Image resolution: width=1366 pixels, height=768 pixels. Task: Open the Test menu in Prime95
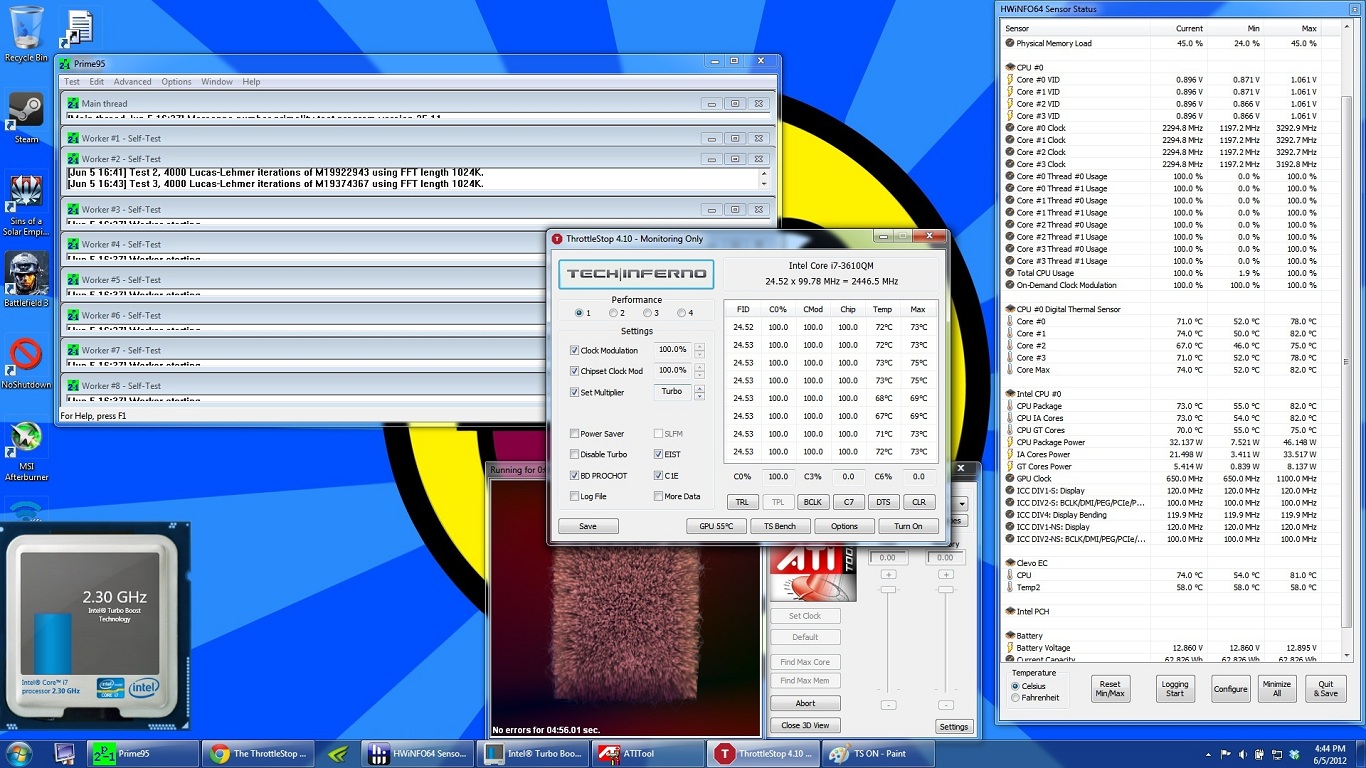click(72, 82)
